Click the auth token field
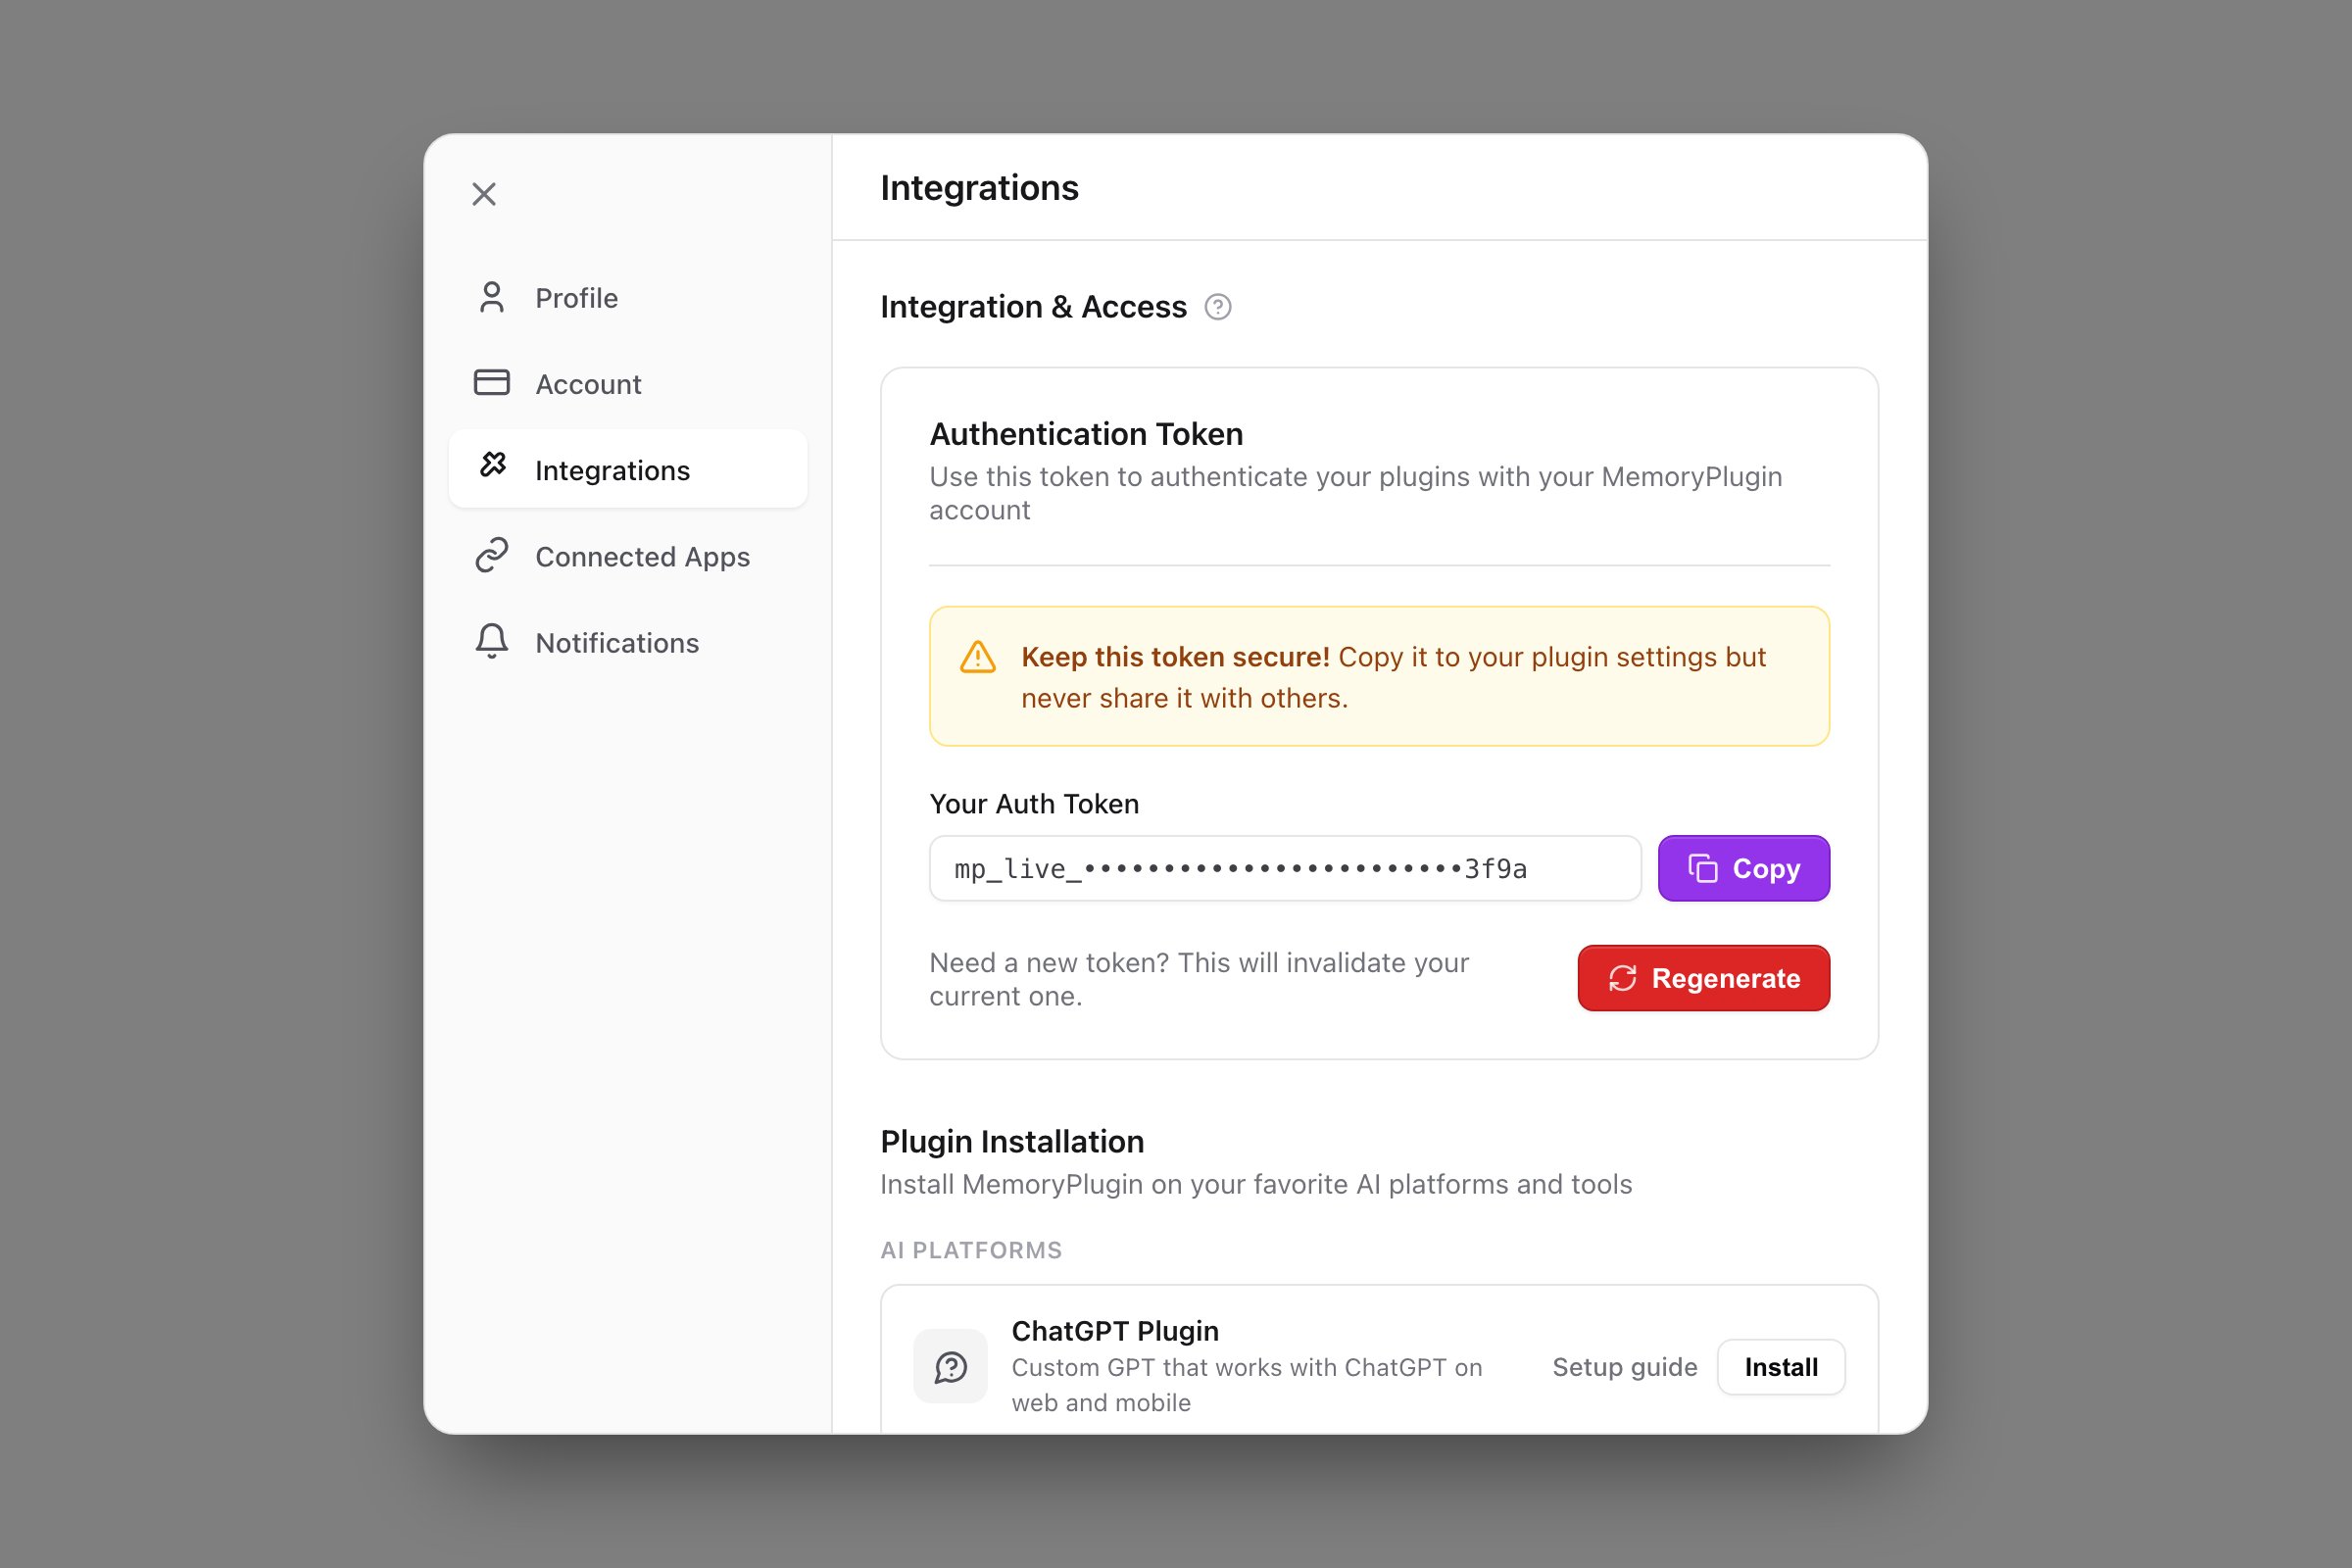 tap(1284, 868)
